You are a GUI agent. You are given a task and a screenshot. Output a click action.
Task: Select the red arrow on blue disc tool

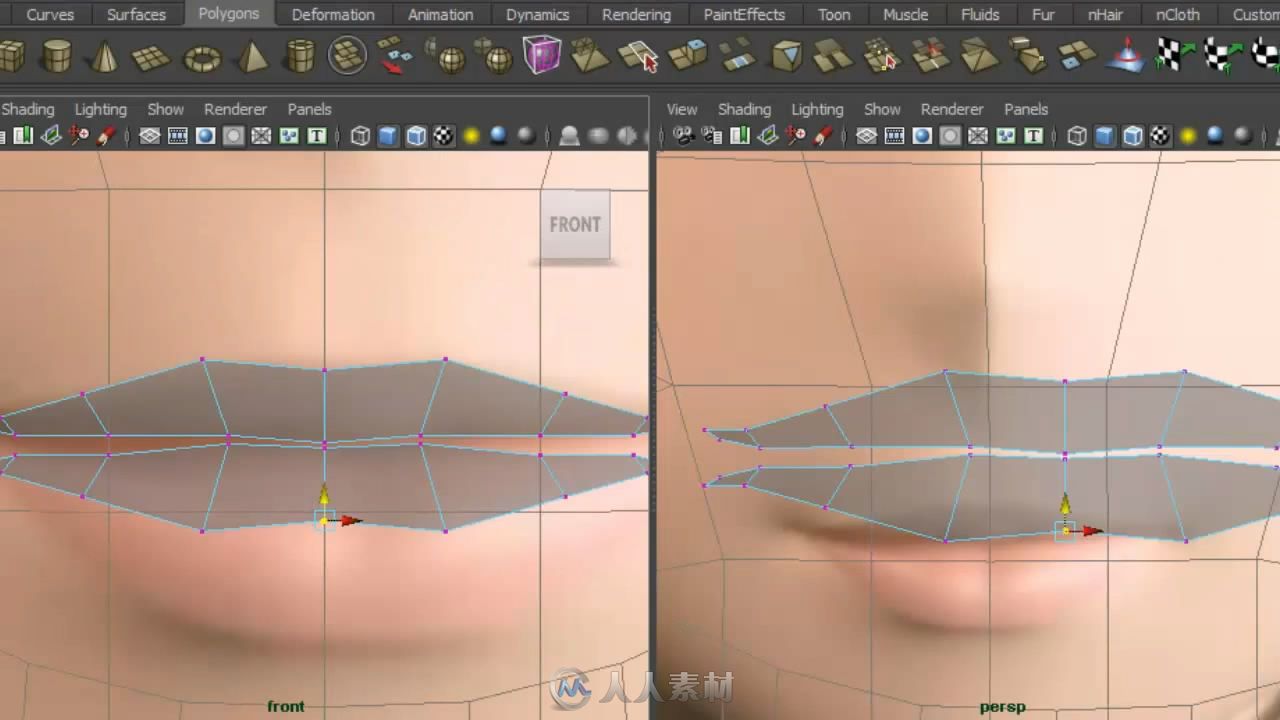pyautogui.click(x=1127, y=56)
